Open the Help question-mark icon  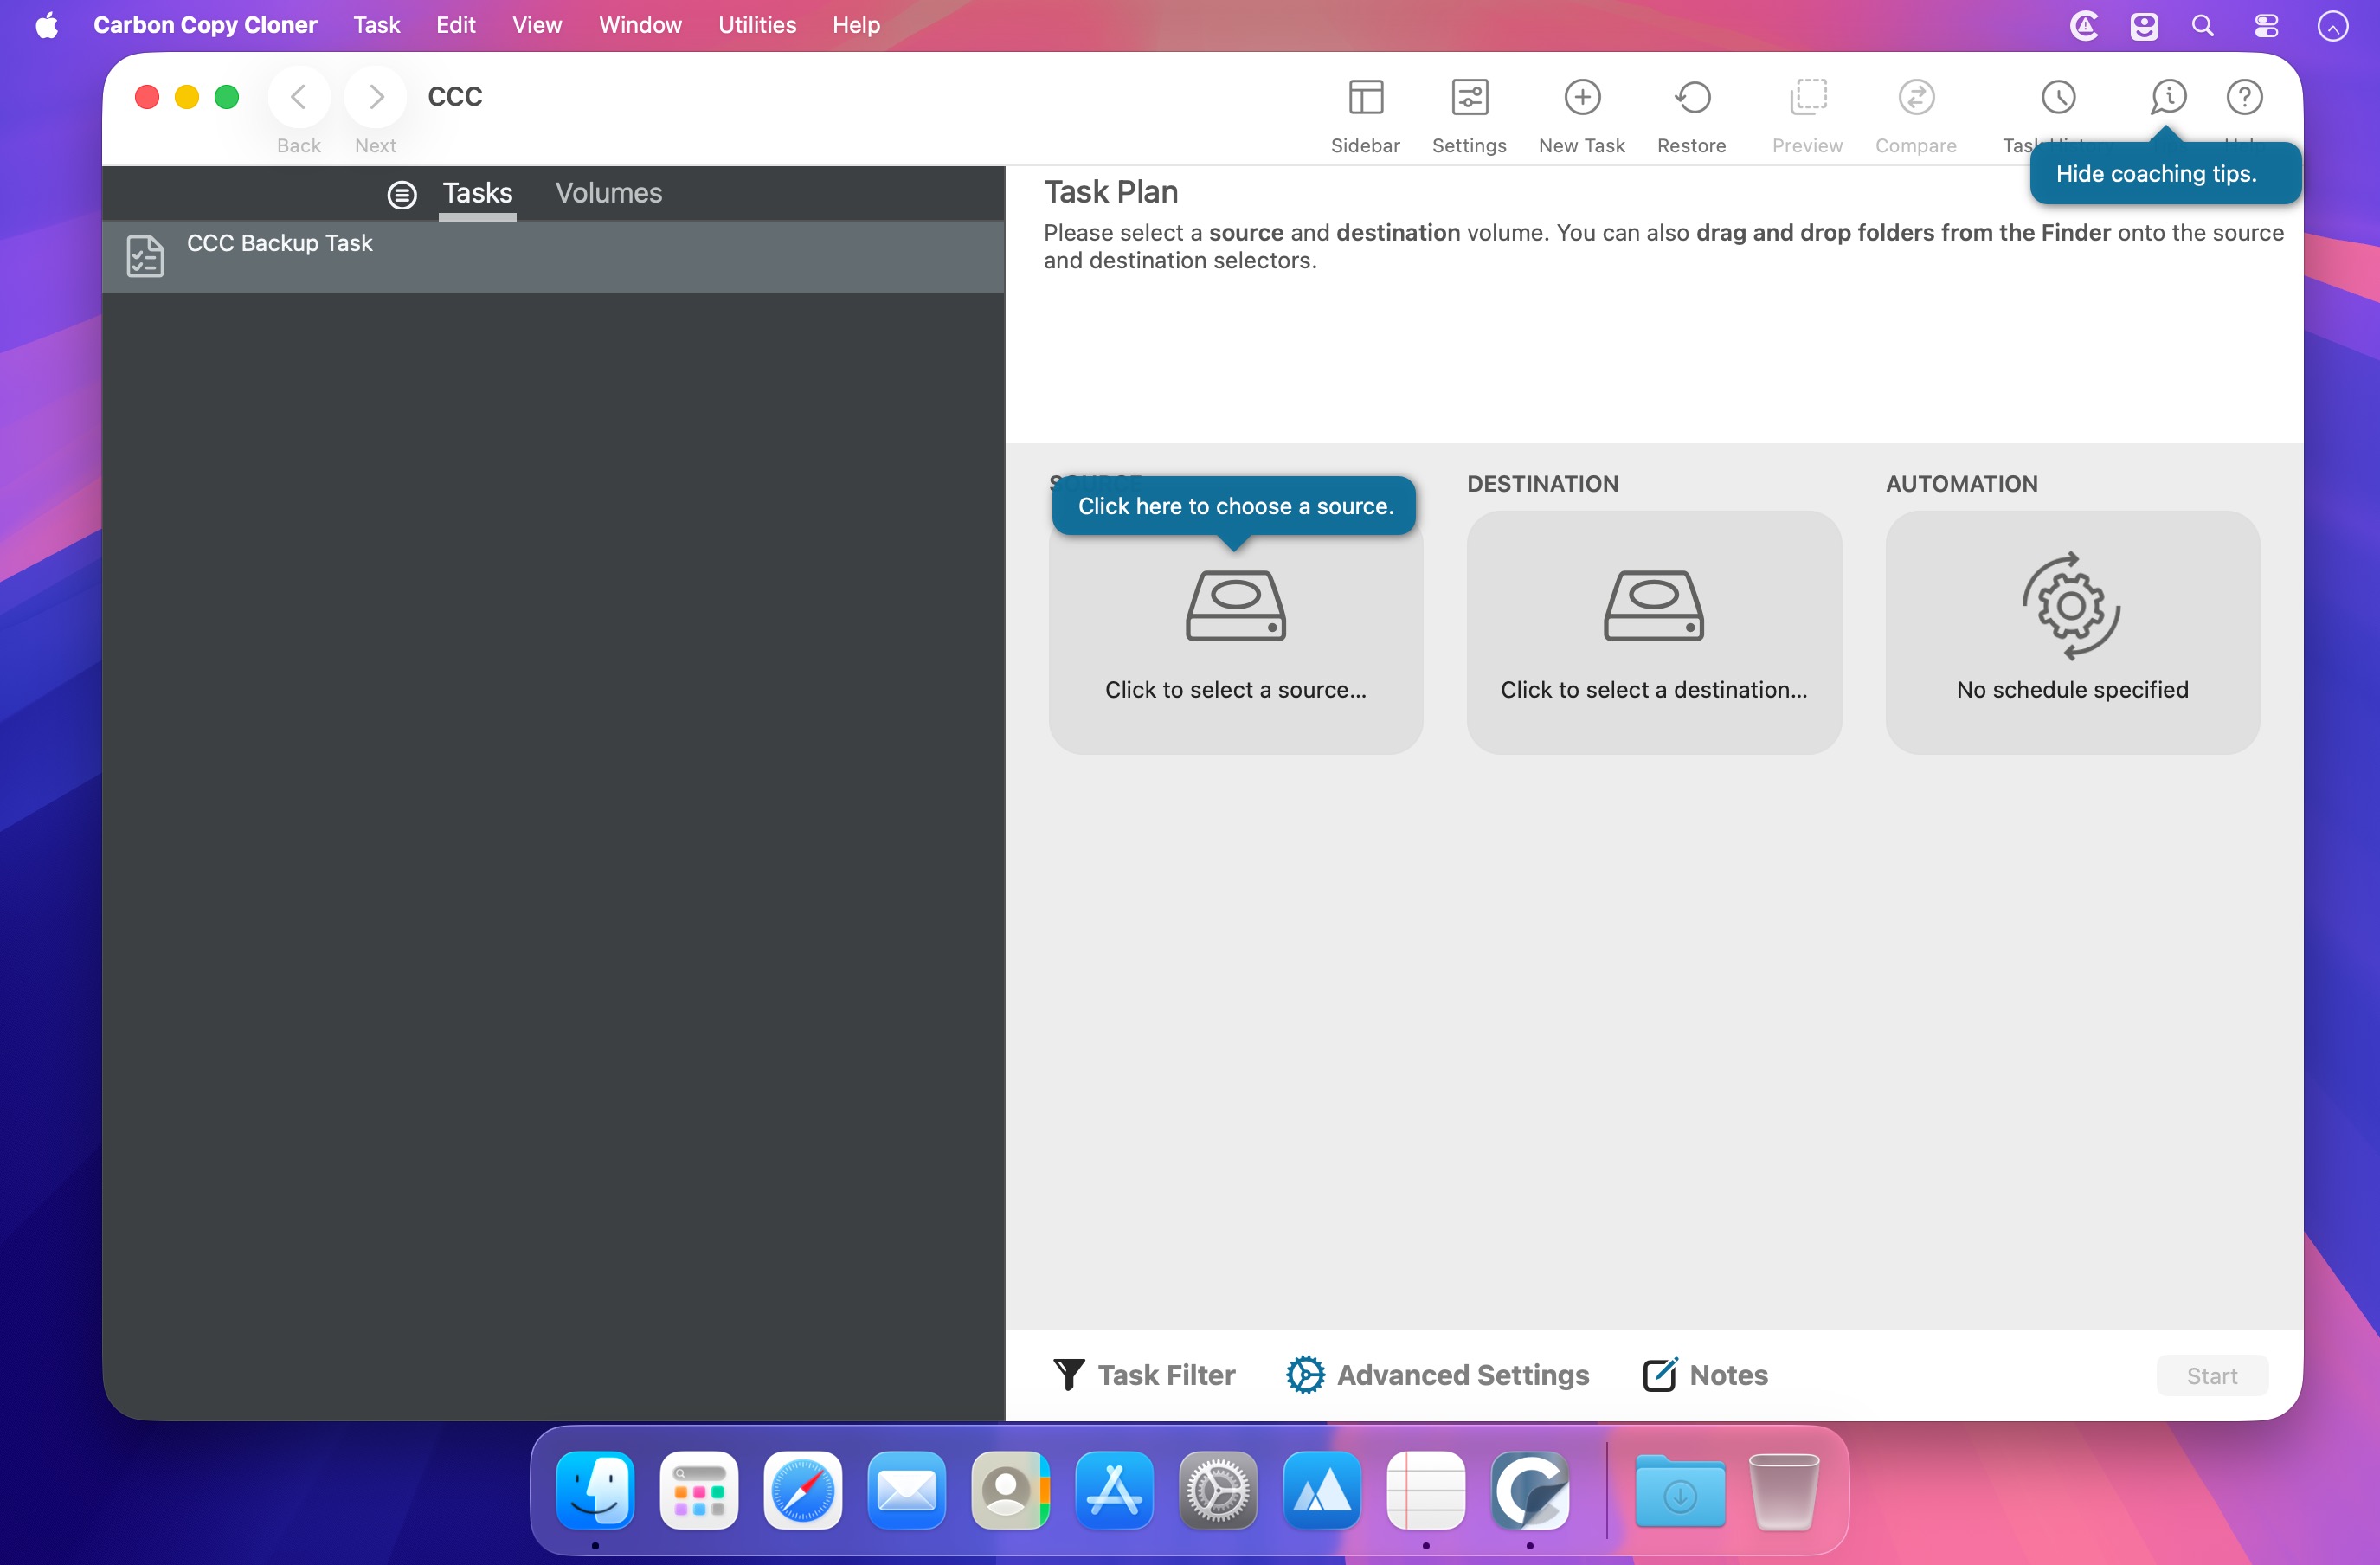pos(2244,98)
